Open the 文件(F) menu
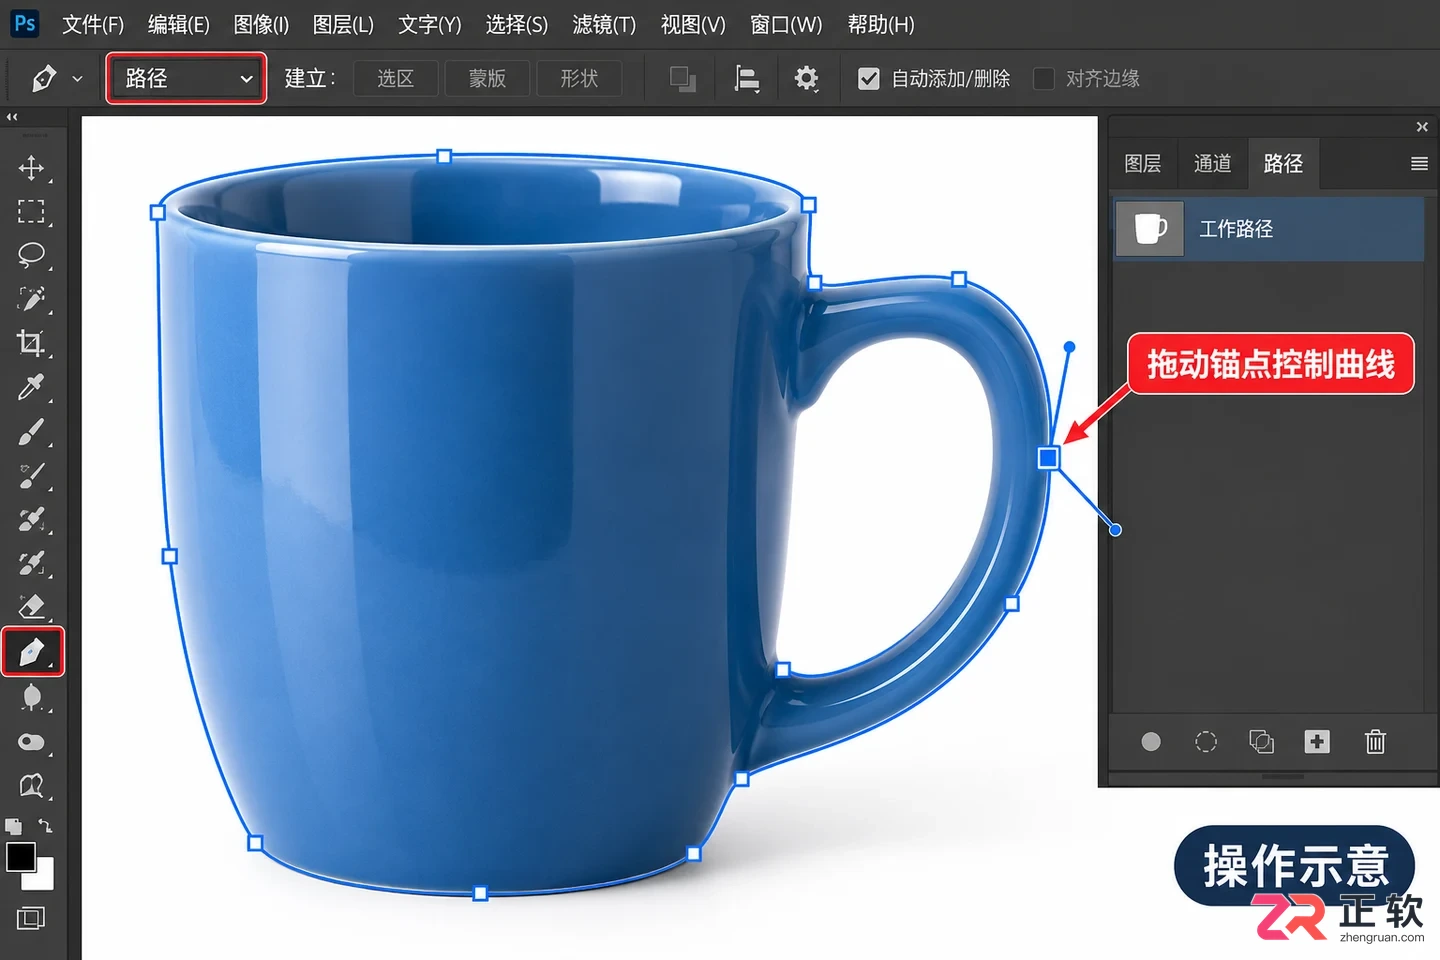Screen dimensions: 1440x960 pos(93,24)
